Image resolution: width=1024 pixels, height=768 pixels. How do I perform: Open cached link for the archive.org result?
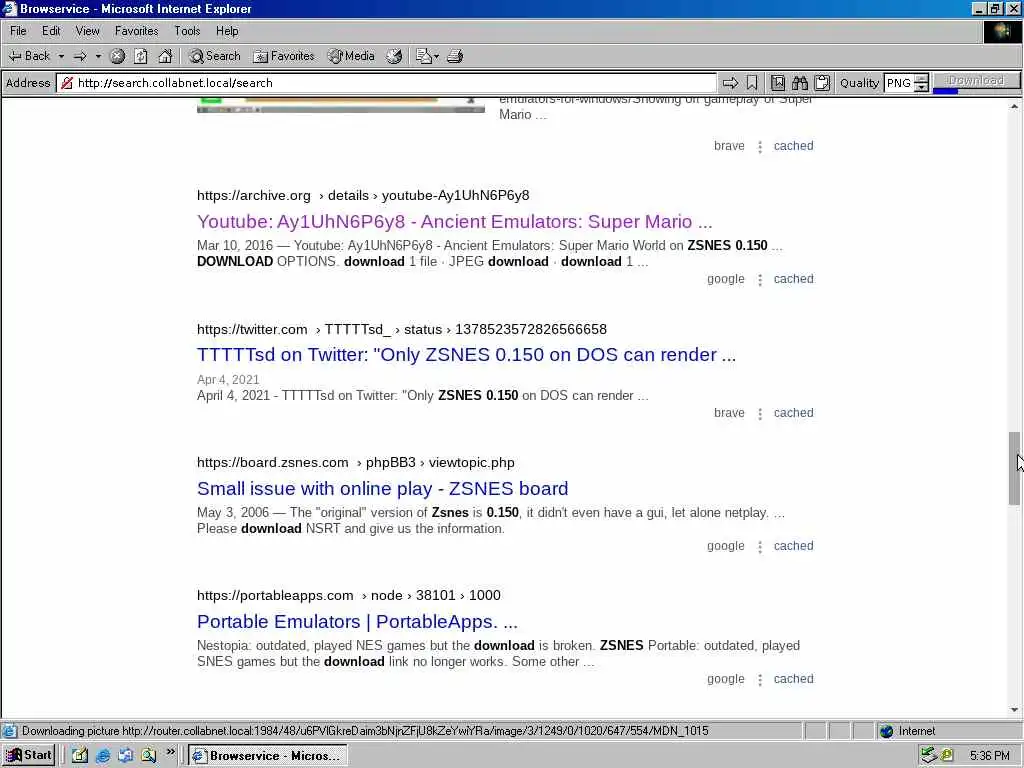793,279
